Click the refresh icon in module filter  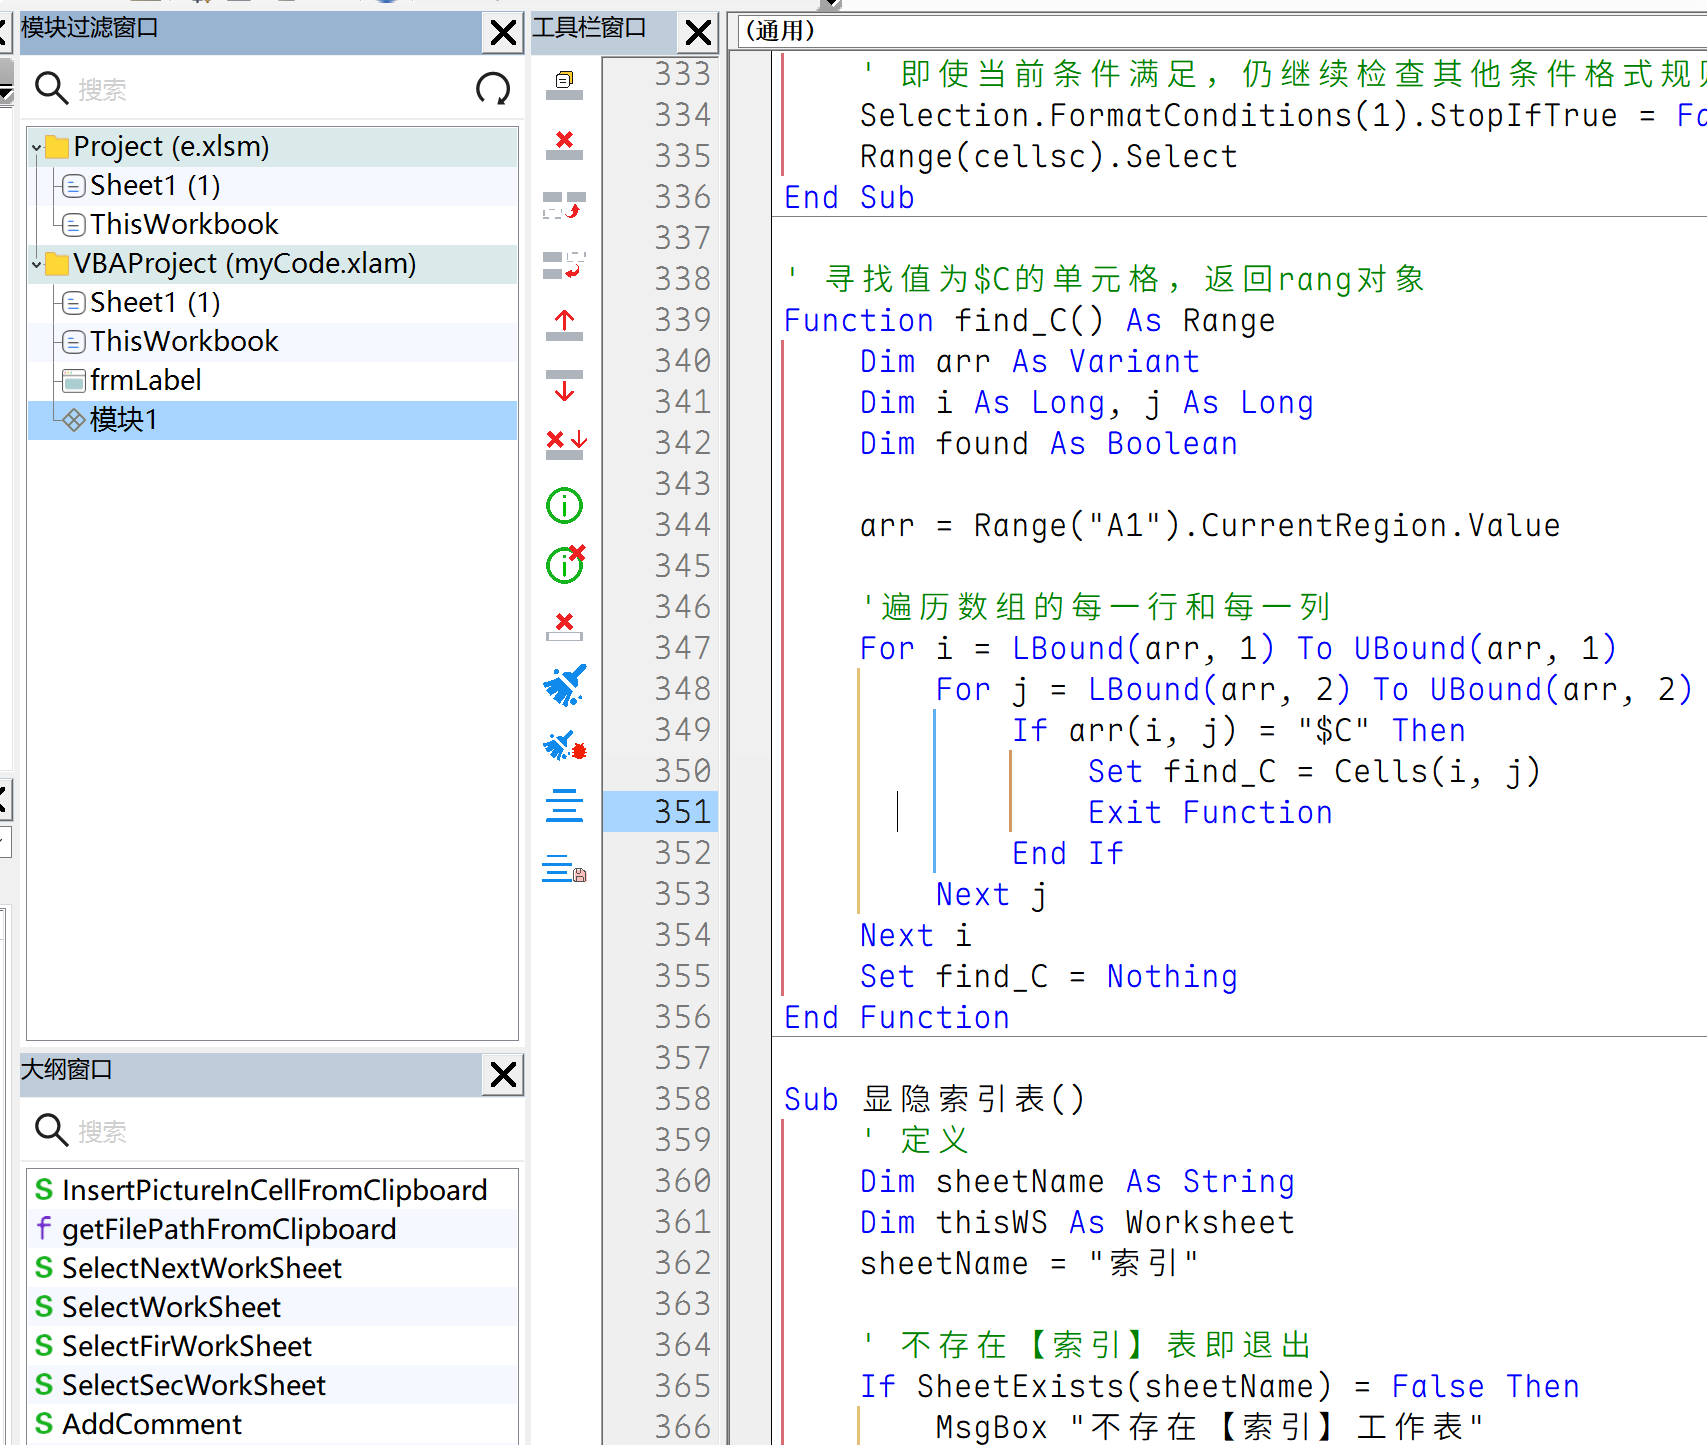coord(493,89)
